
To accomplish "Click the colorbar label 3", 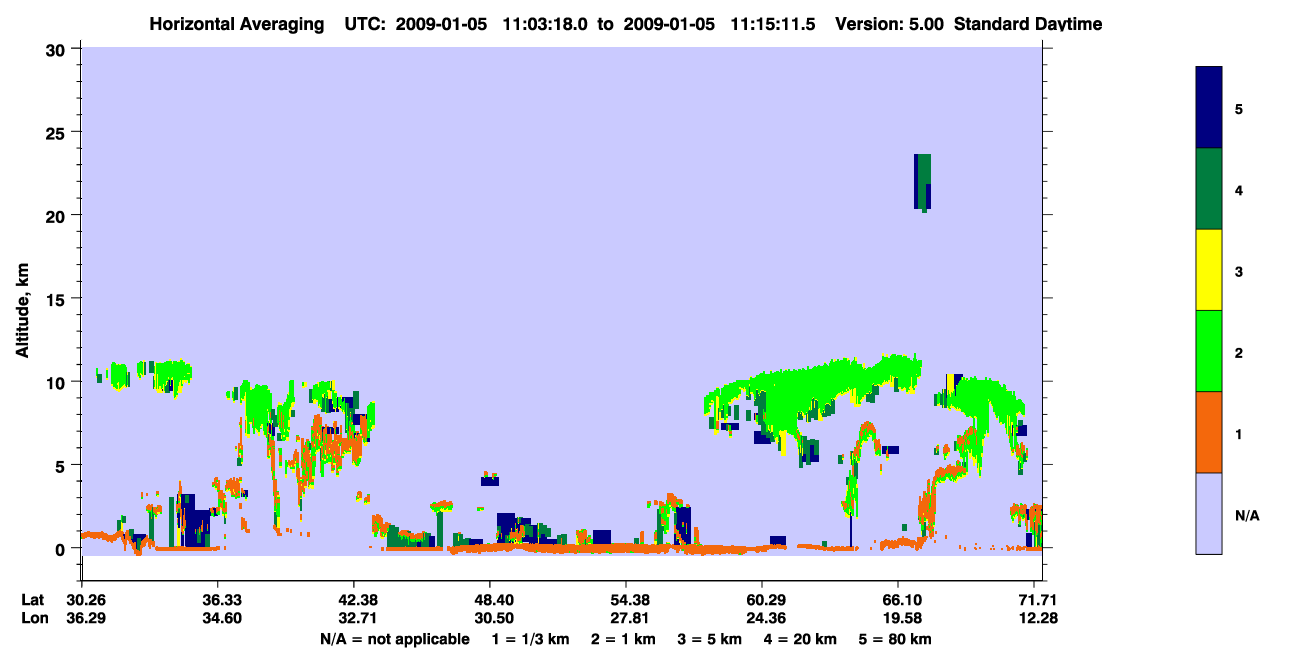I will coord(1239,271).
